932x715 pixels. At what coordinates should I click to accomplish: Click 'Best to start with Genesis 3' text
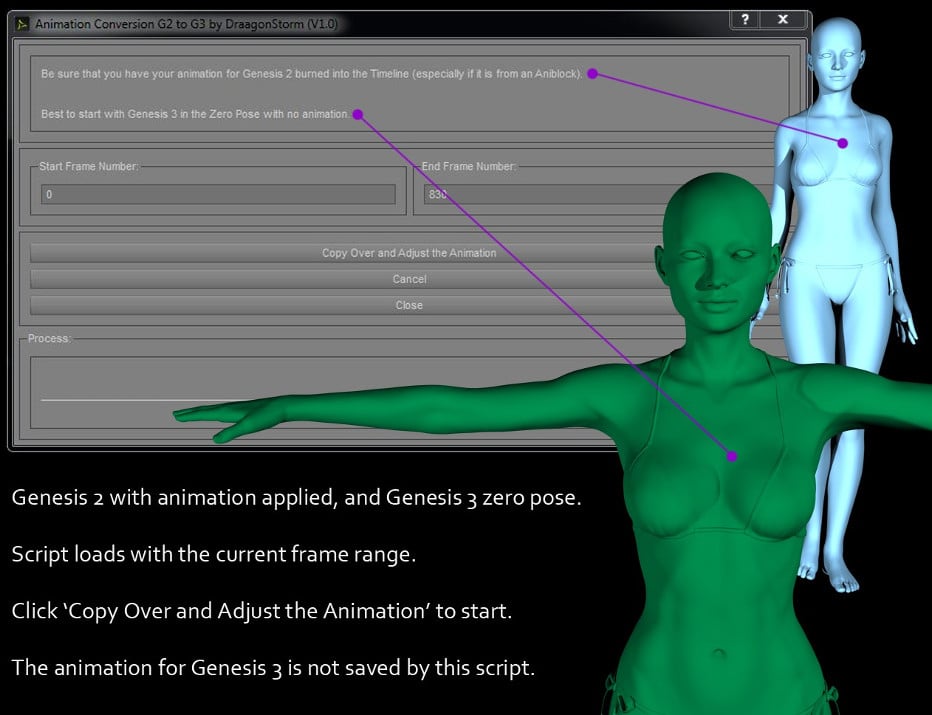click(196, 114)
